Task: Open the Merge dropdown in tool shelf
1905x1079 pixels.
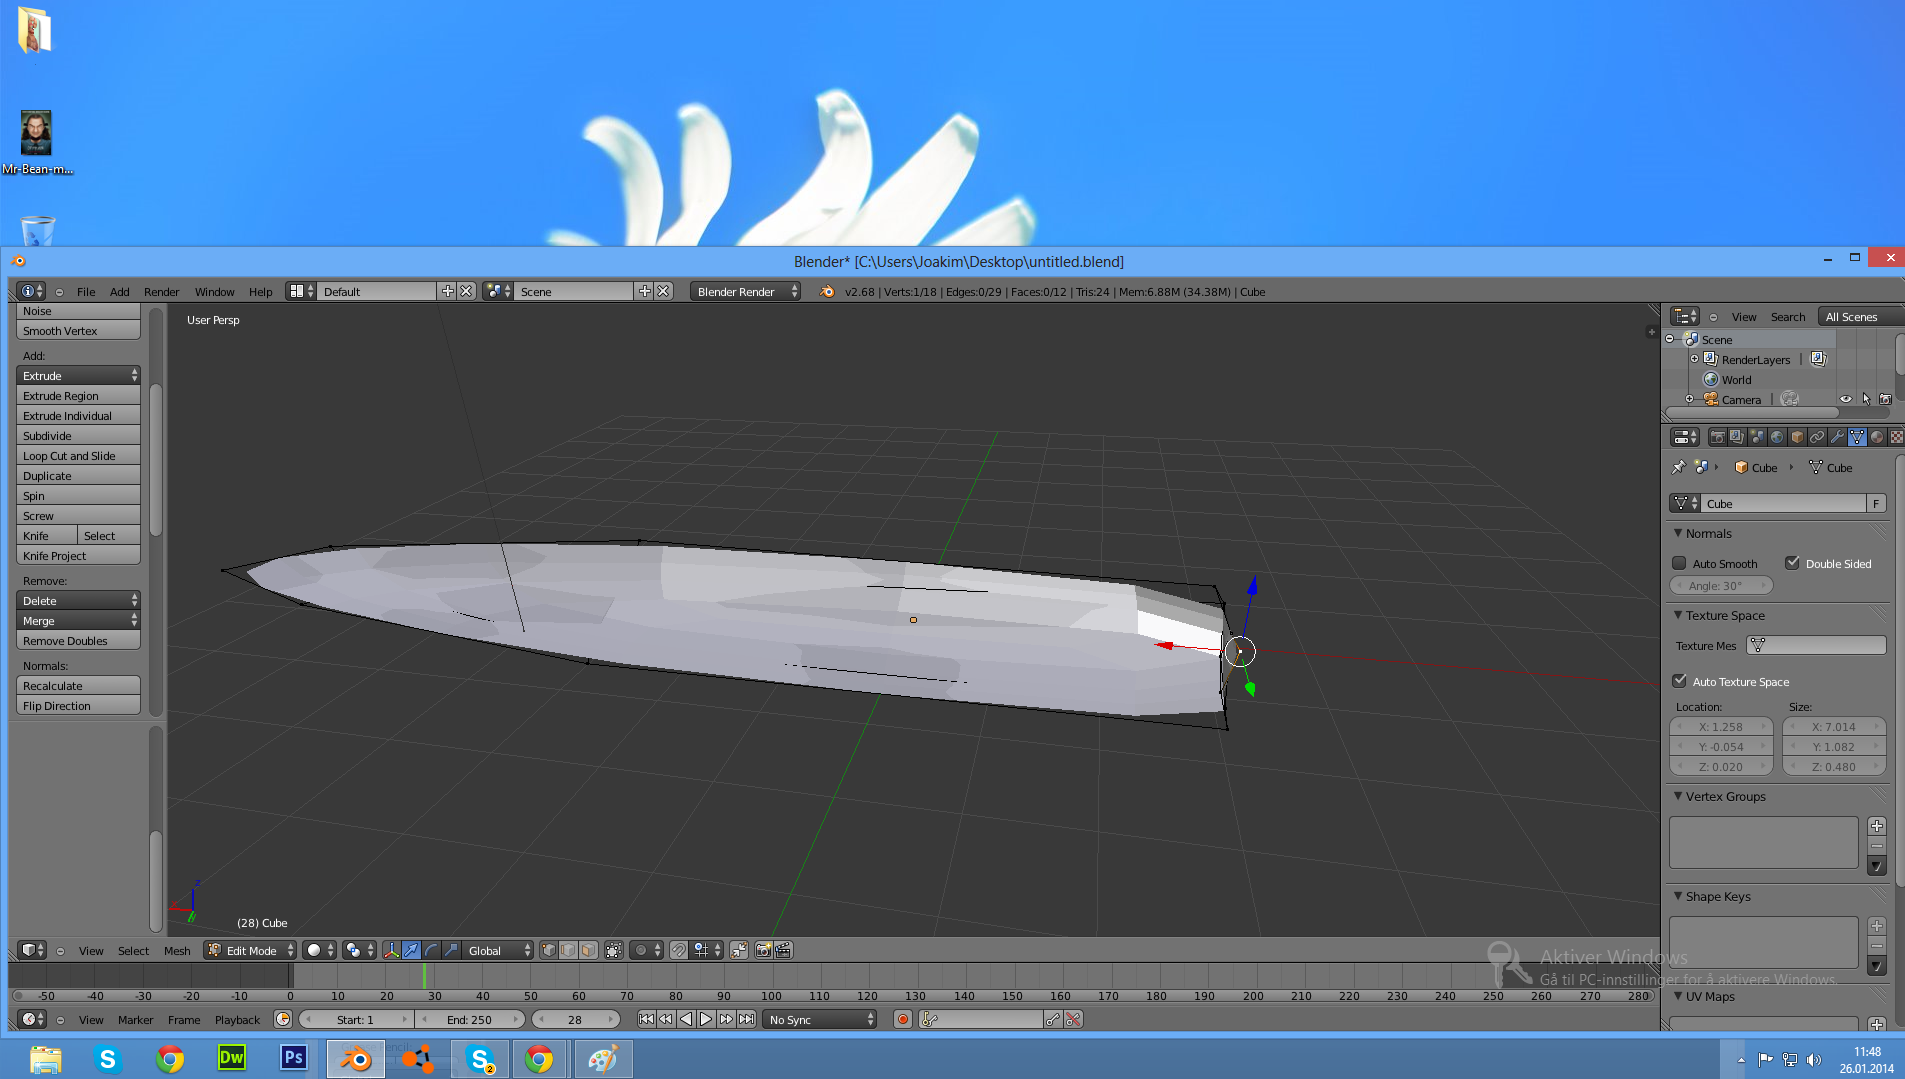Action: tap(78, 620)
